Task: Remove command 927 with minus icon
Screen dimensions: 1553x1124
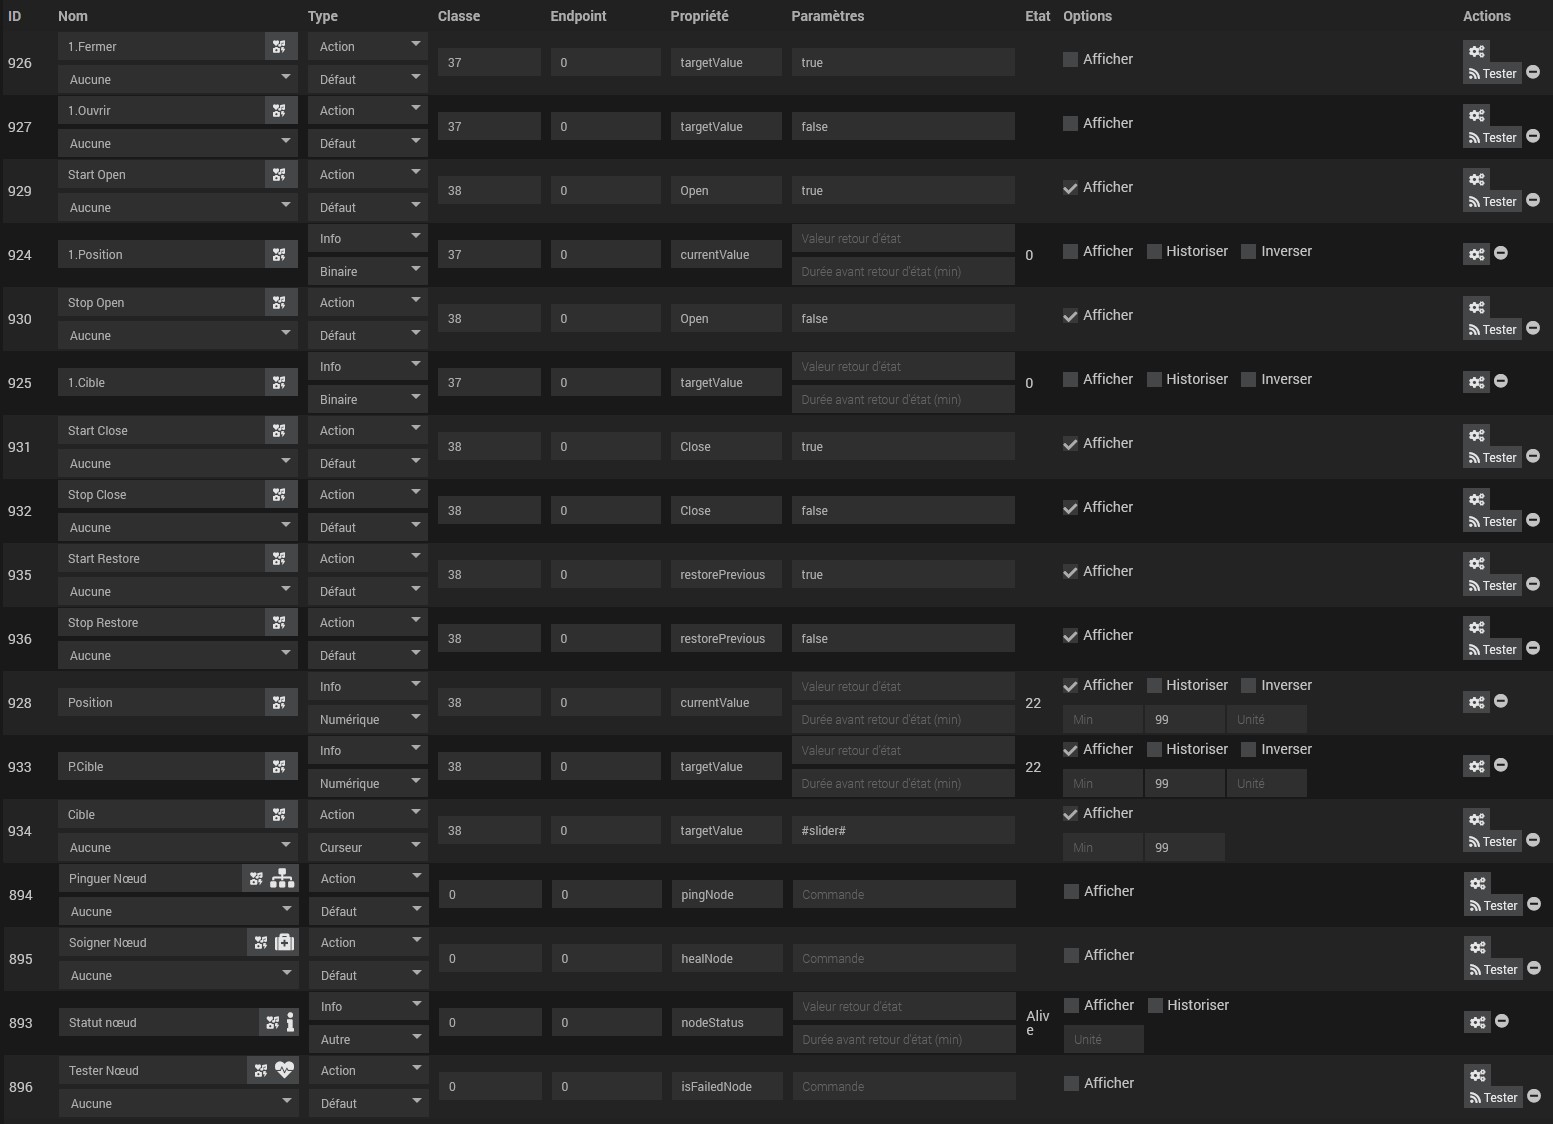Action: click(x=1533, y=137)
